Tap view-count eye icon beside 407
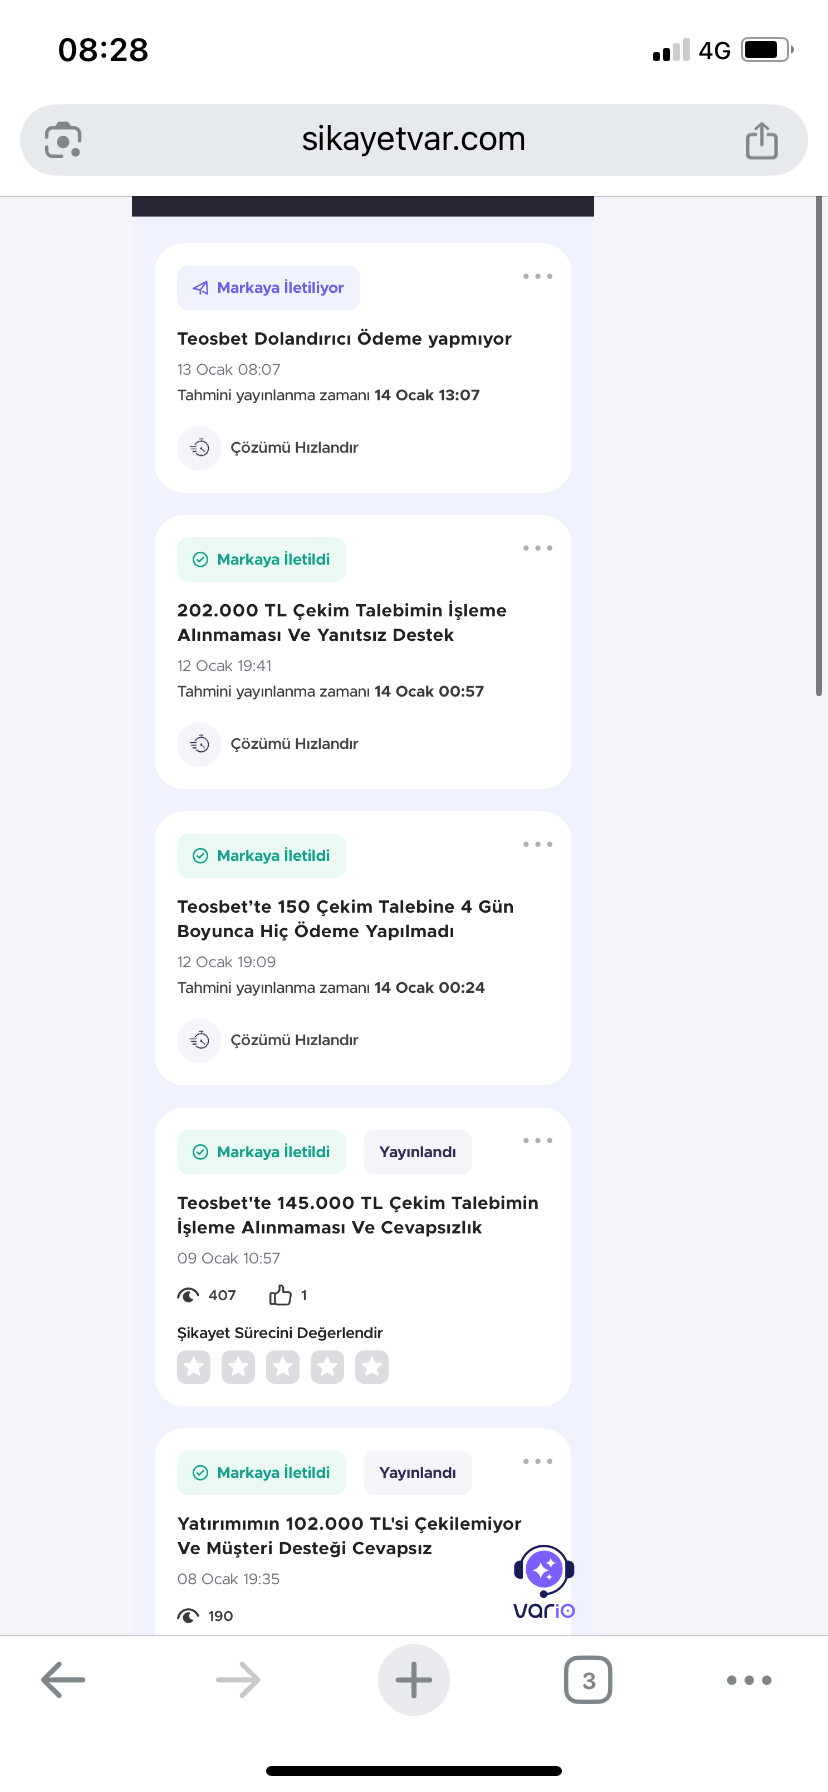Image resolution: width=828 pixels, height=1792 pixels. click(188, 1295)
